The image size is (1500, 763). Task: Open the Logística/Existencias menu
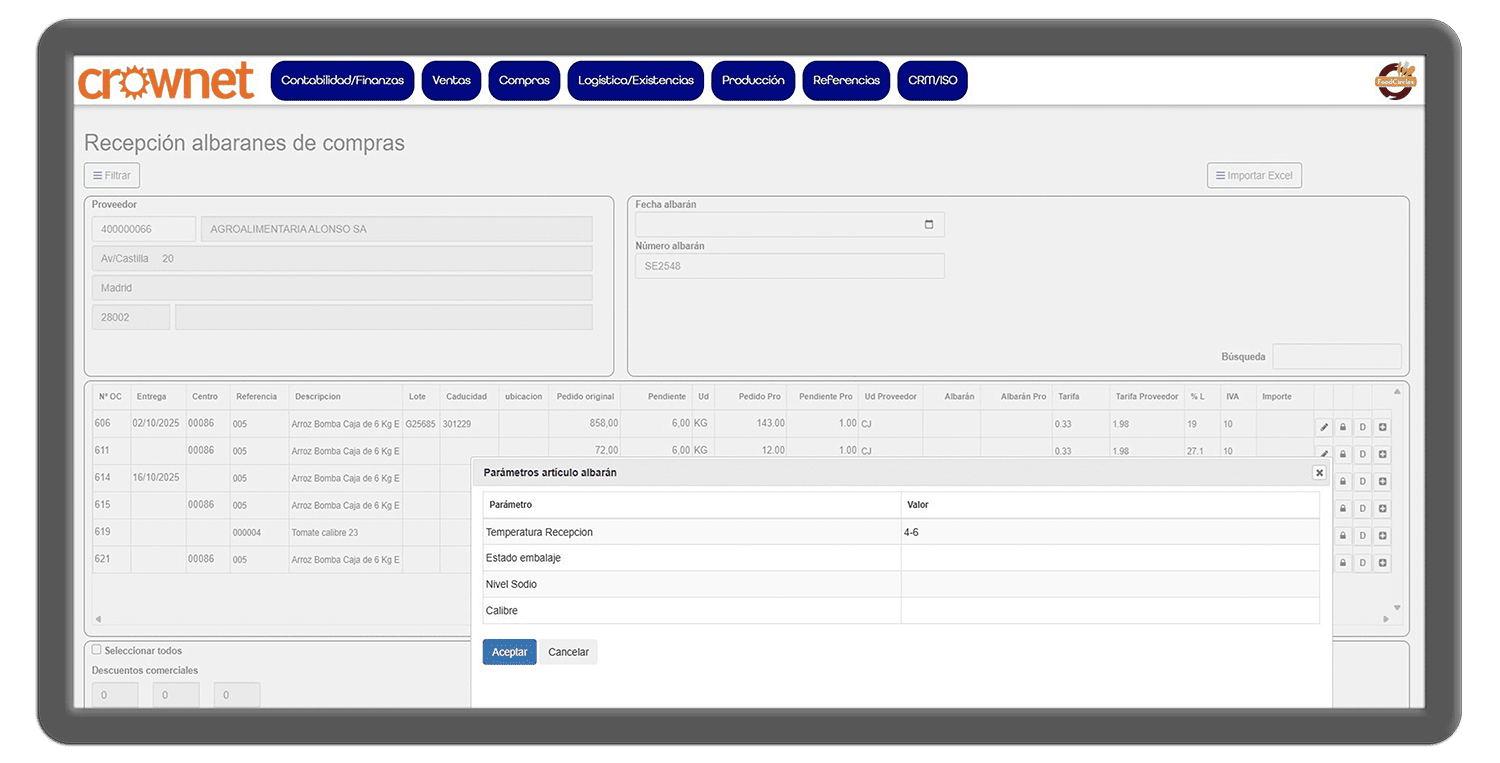click(635, 81)
